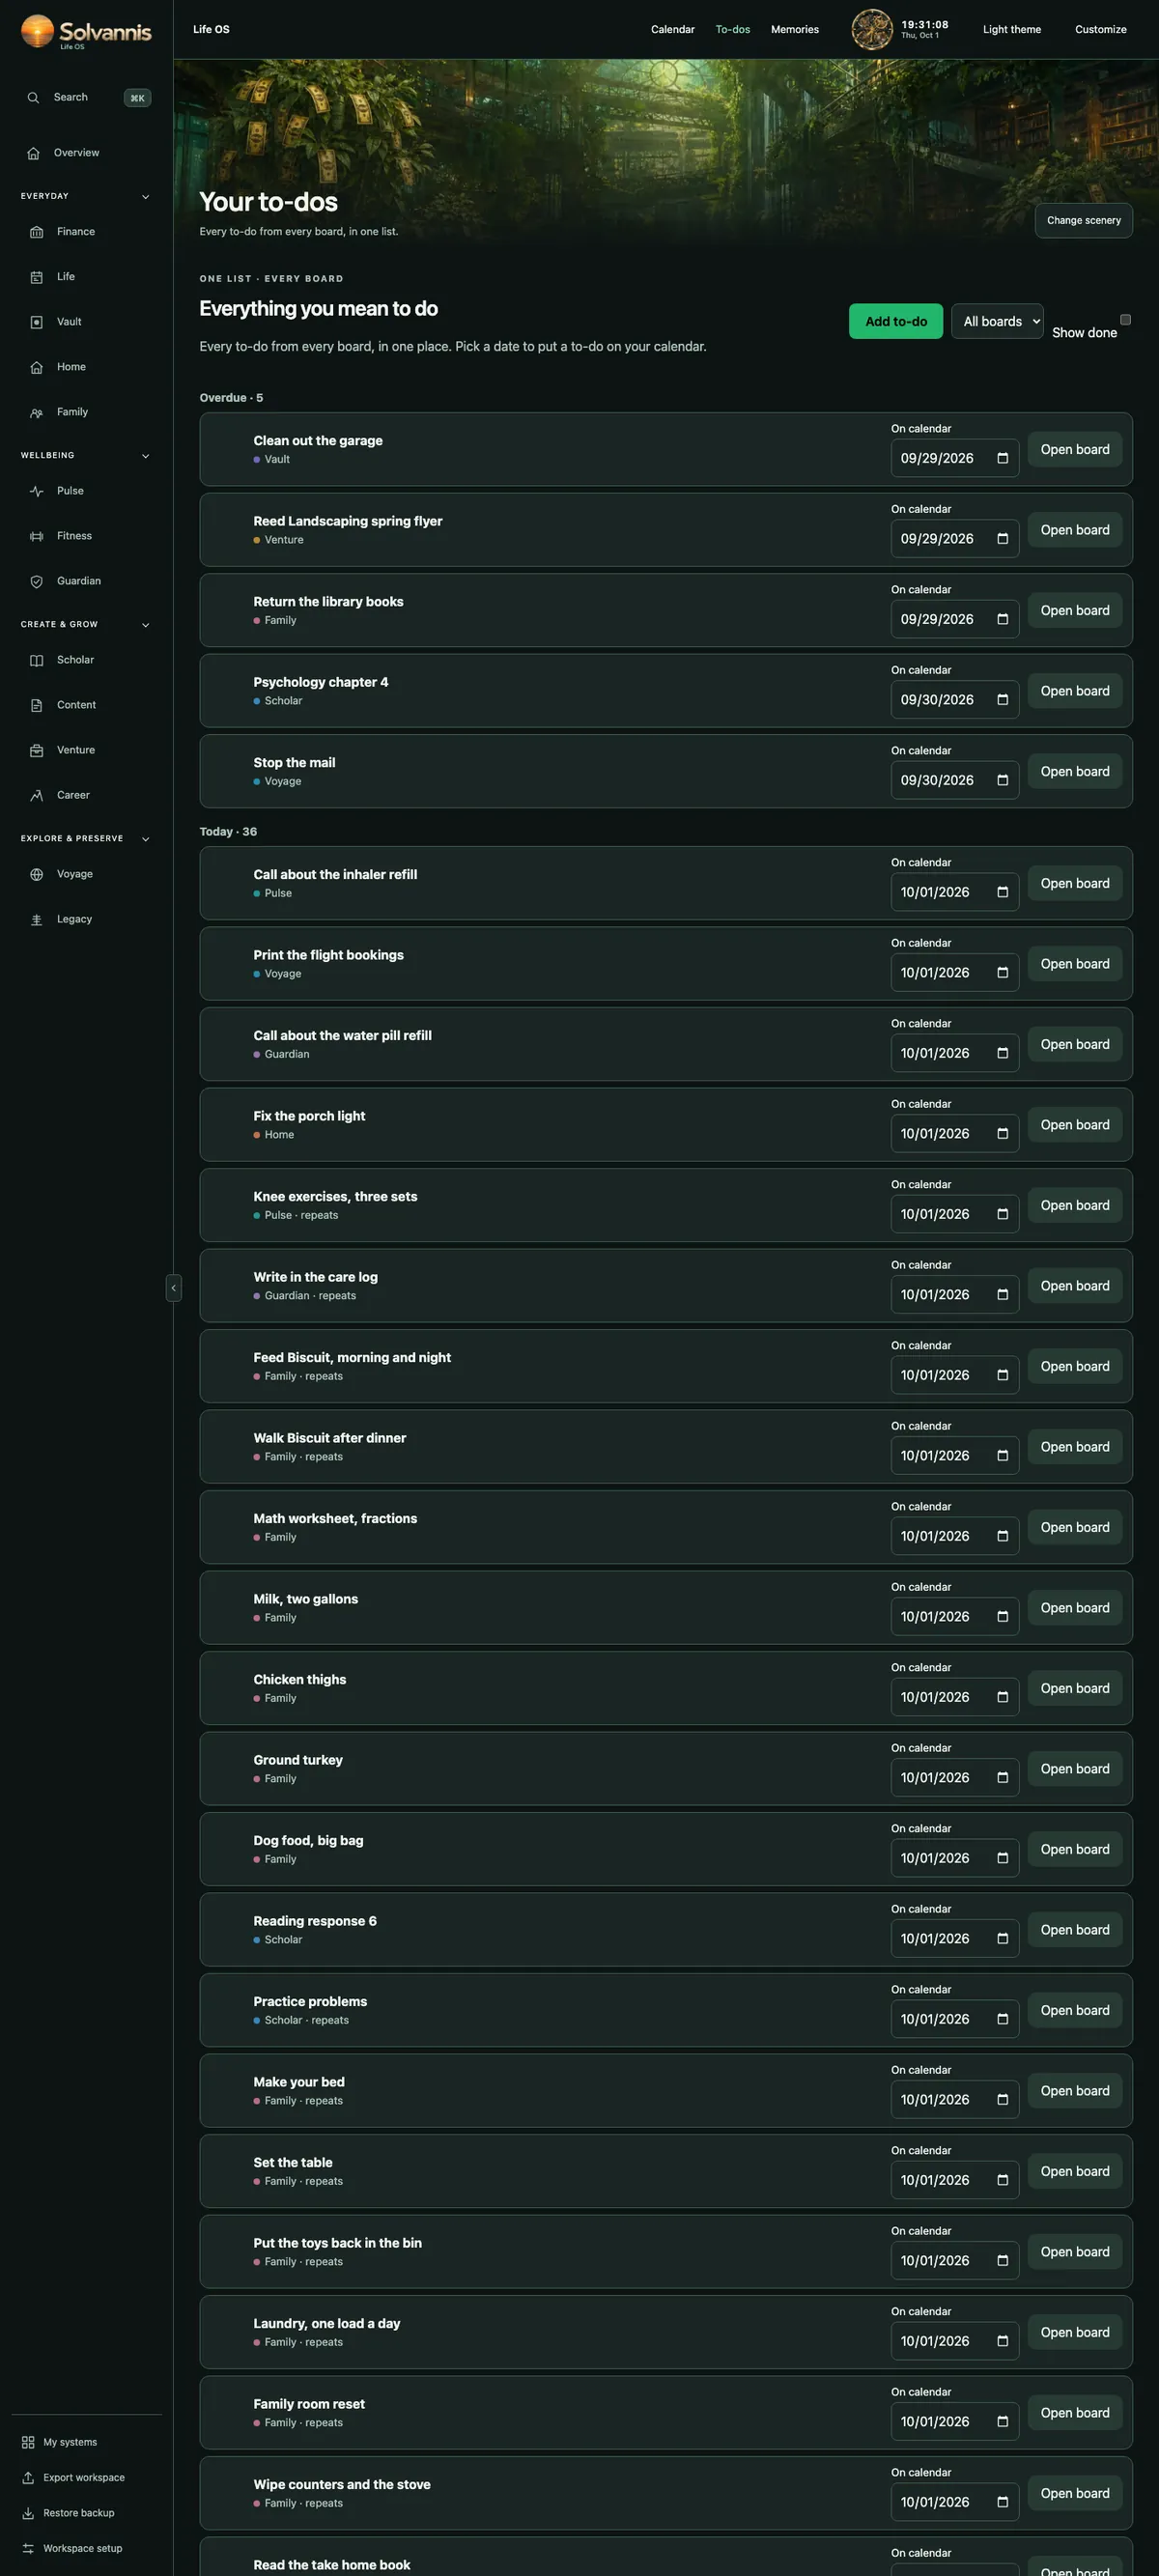Collapse the sidebar with the edge chevron
This screenshot has height=2576, width=1159.
pyautogui.click(x=173, y=1287)
